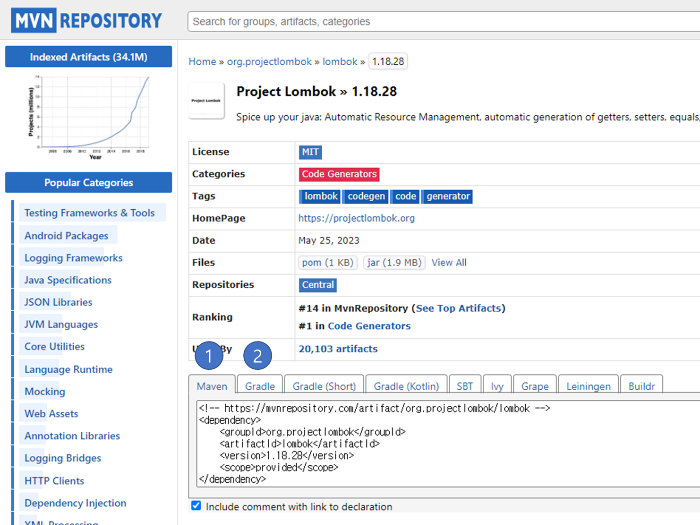Open Code Generators ranking link
The image size is (700, 525).
point(369,326)
